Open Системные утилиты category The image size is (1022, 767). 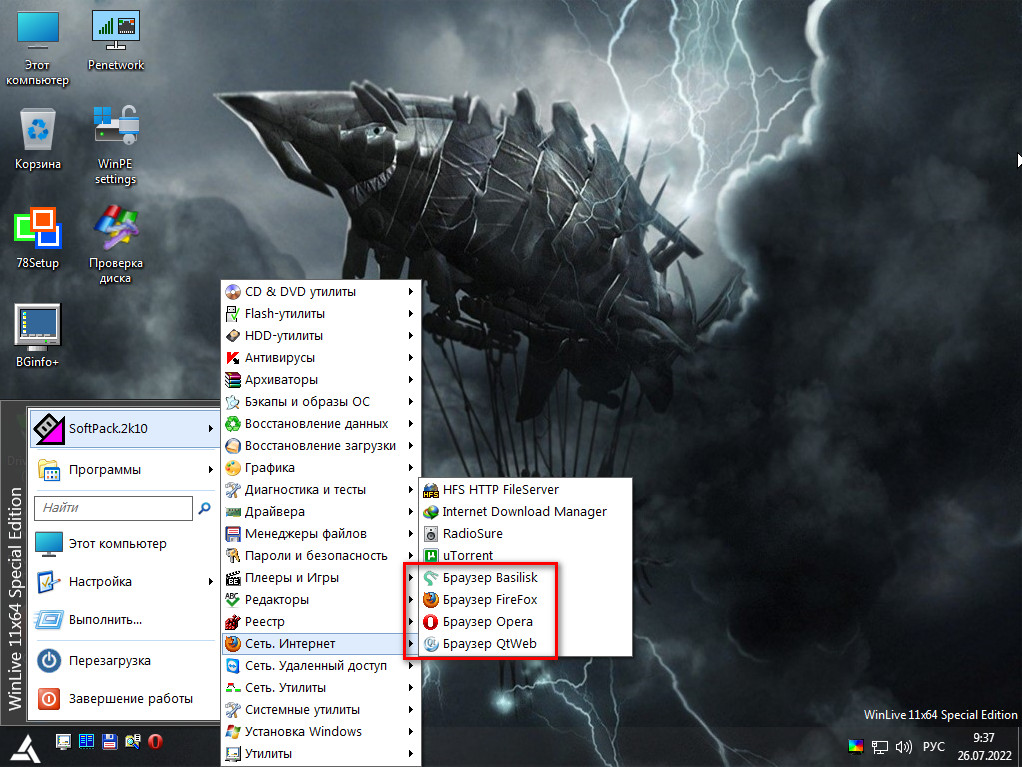(321, 710)
